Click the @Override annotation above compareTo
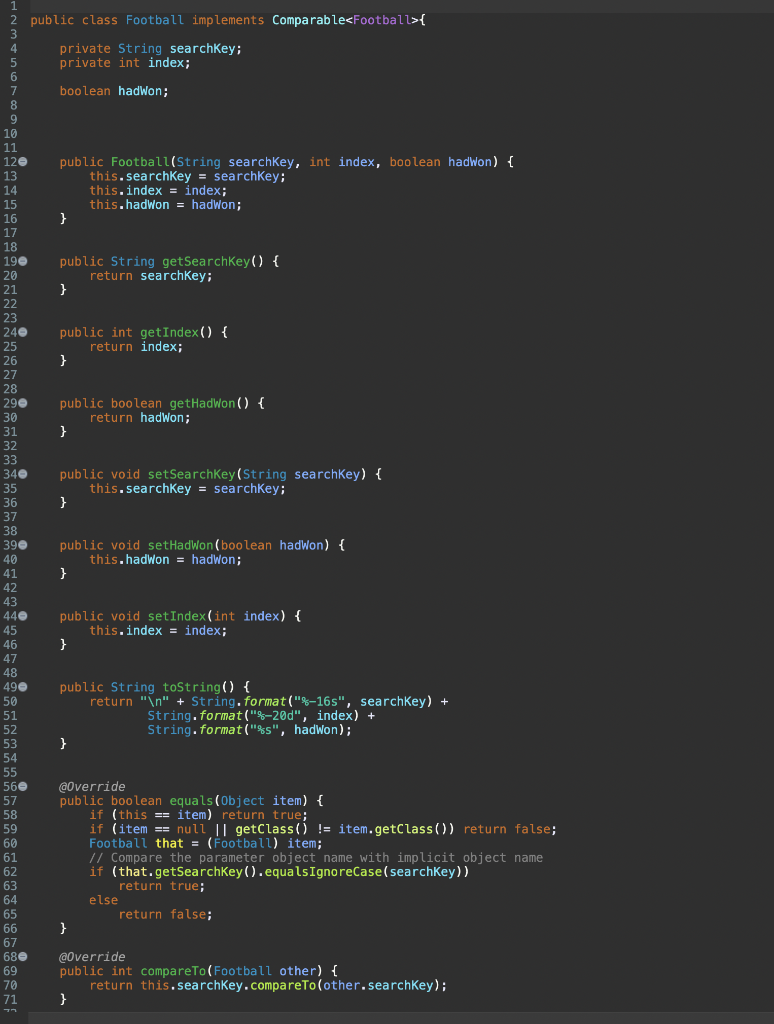774x1024 pixels. 92,957
